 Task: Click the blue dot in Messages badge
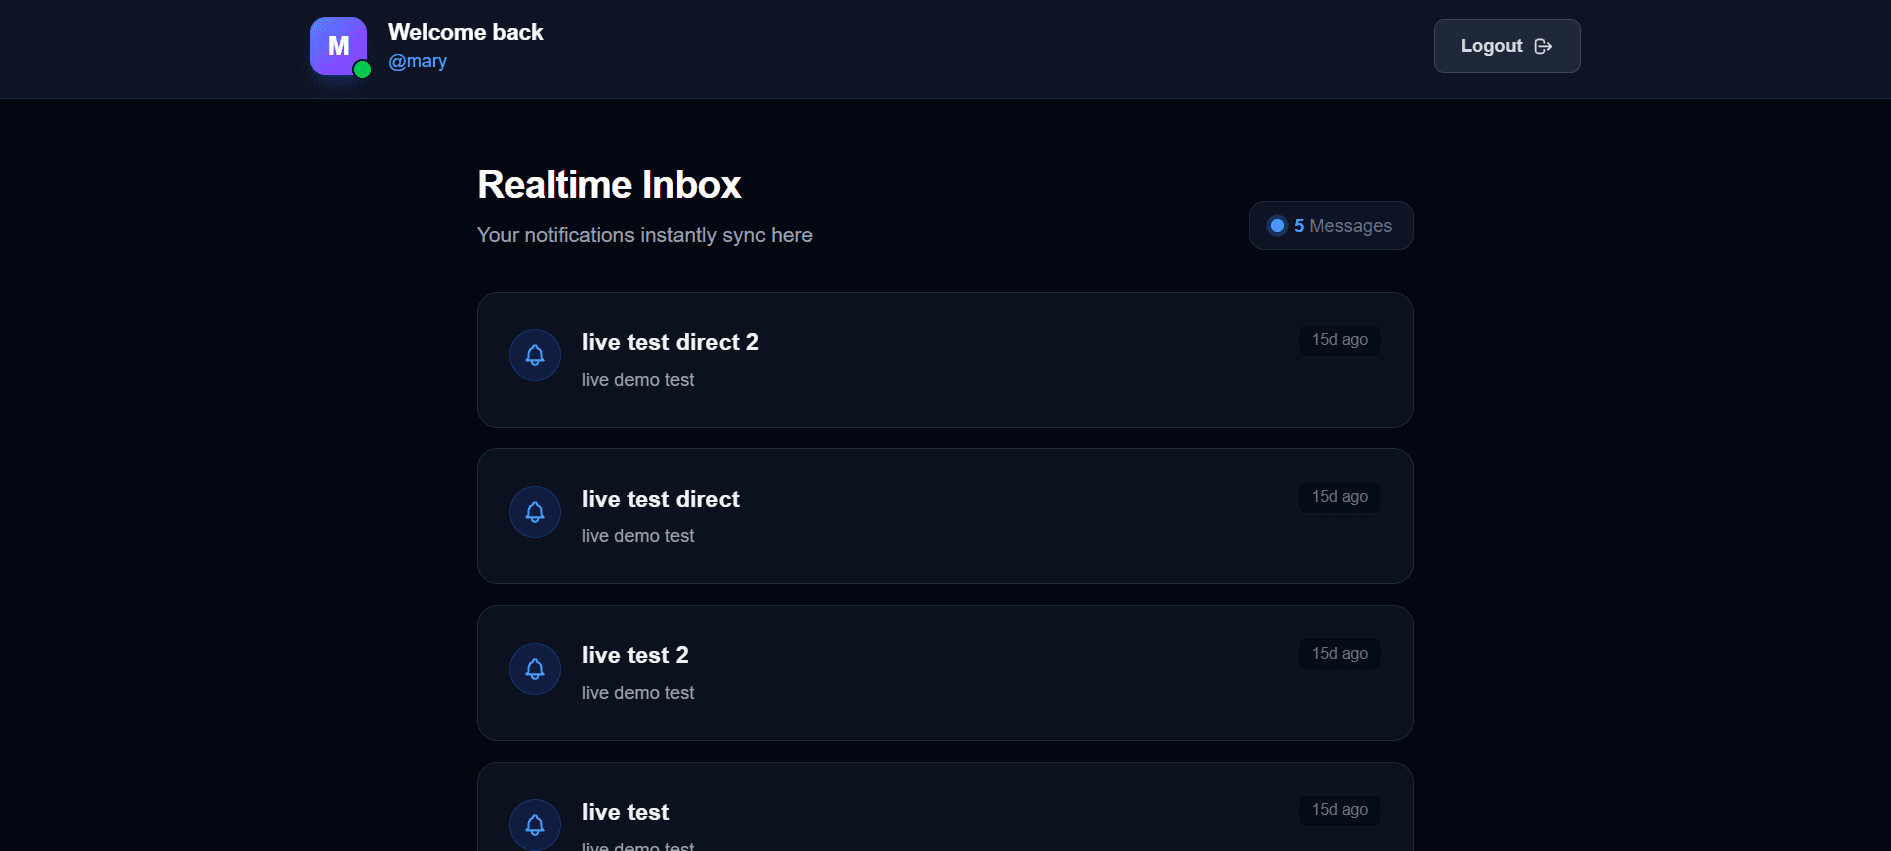click(1277, 226)
